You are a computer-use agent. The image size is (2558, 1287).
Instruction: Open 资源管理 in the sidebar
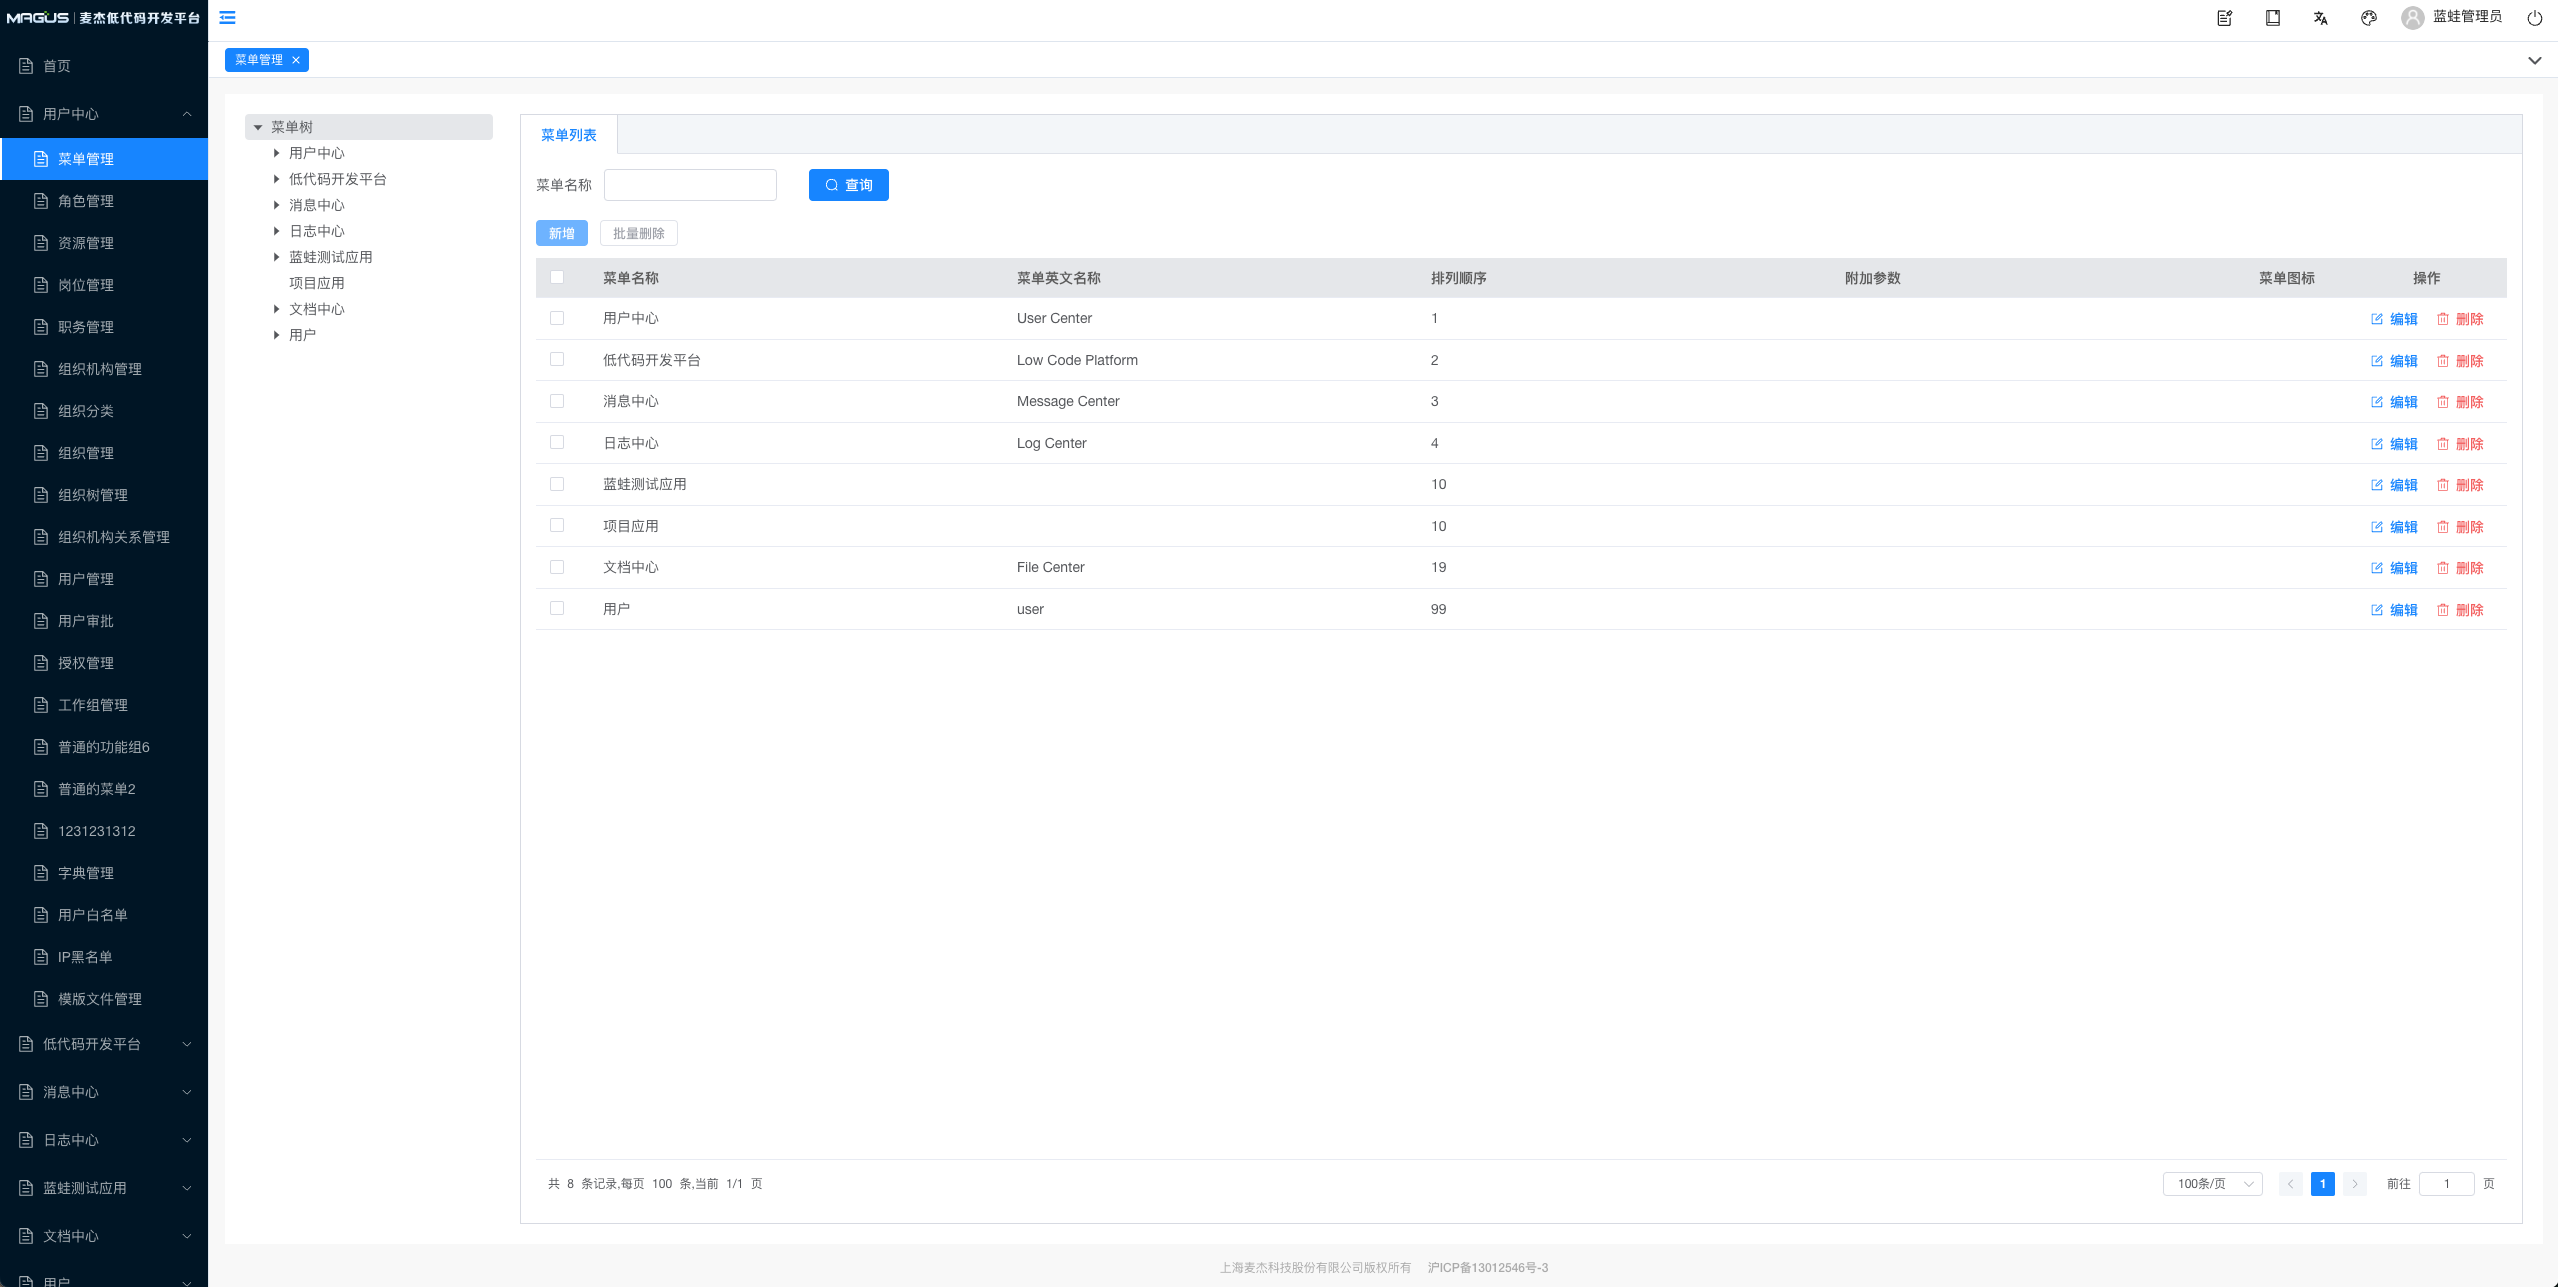pyautogui.click(x=104, y=243)
